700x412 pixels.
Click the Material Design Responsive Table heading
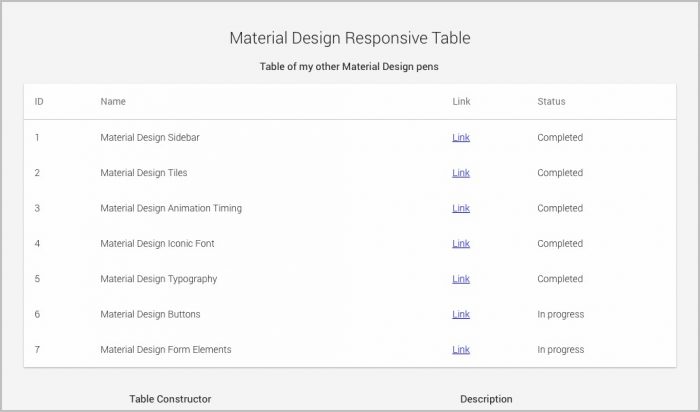350,38
